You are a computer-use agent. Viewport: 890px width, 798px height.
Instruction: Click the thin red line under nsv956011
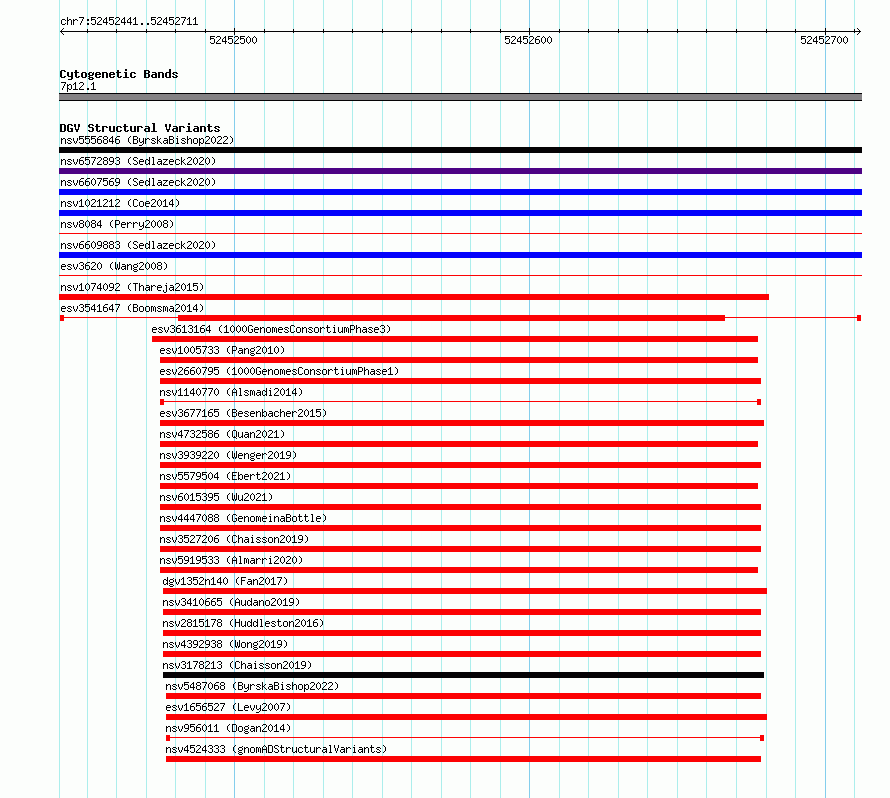pyautogui.click(x=465, y=738)
